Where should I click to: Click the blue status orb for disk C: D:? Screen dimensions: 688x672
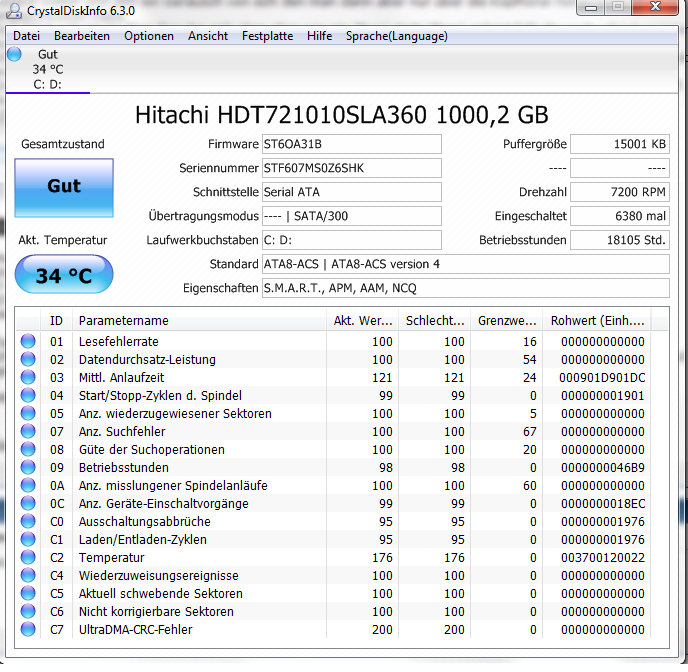14,54
